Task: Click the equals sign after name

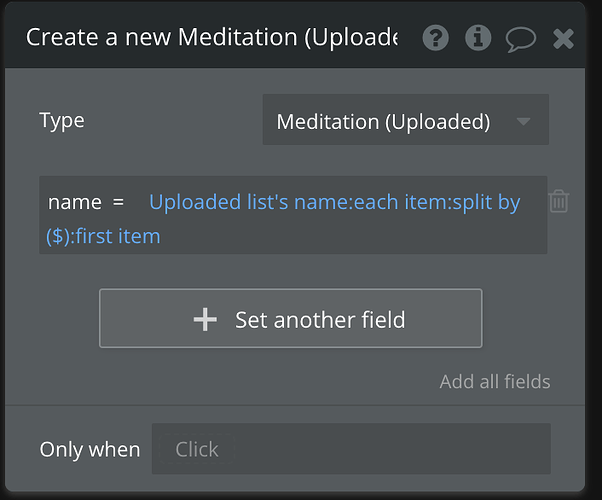Action: click(x=119, y=202)
